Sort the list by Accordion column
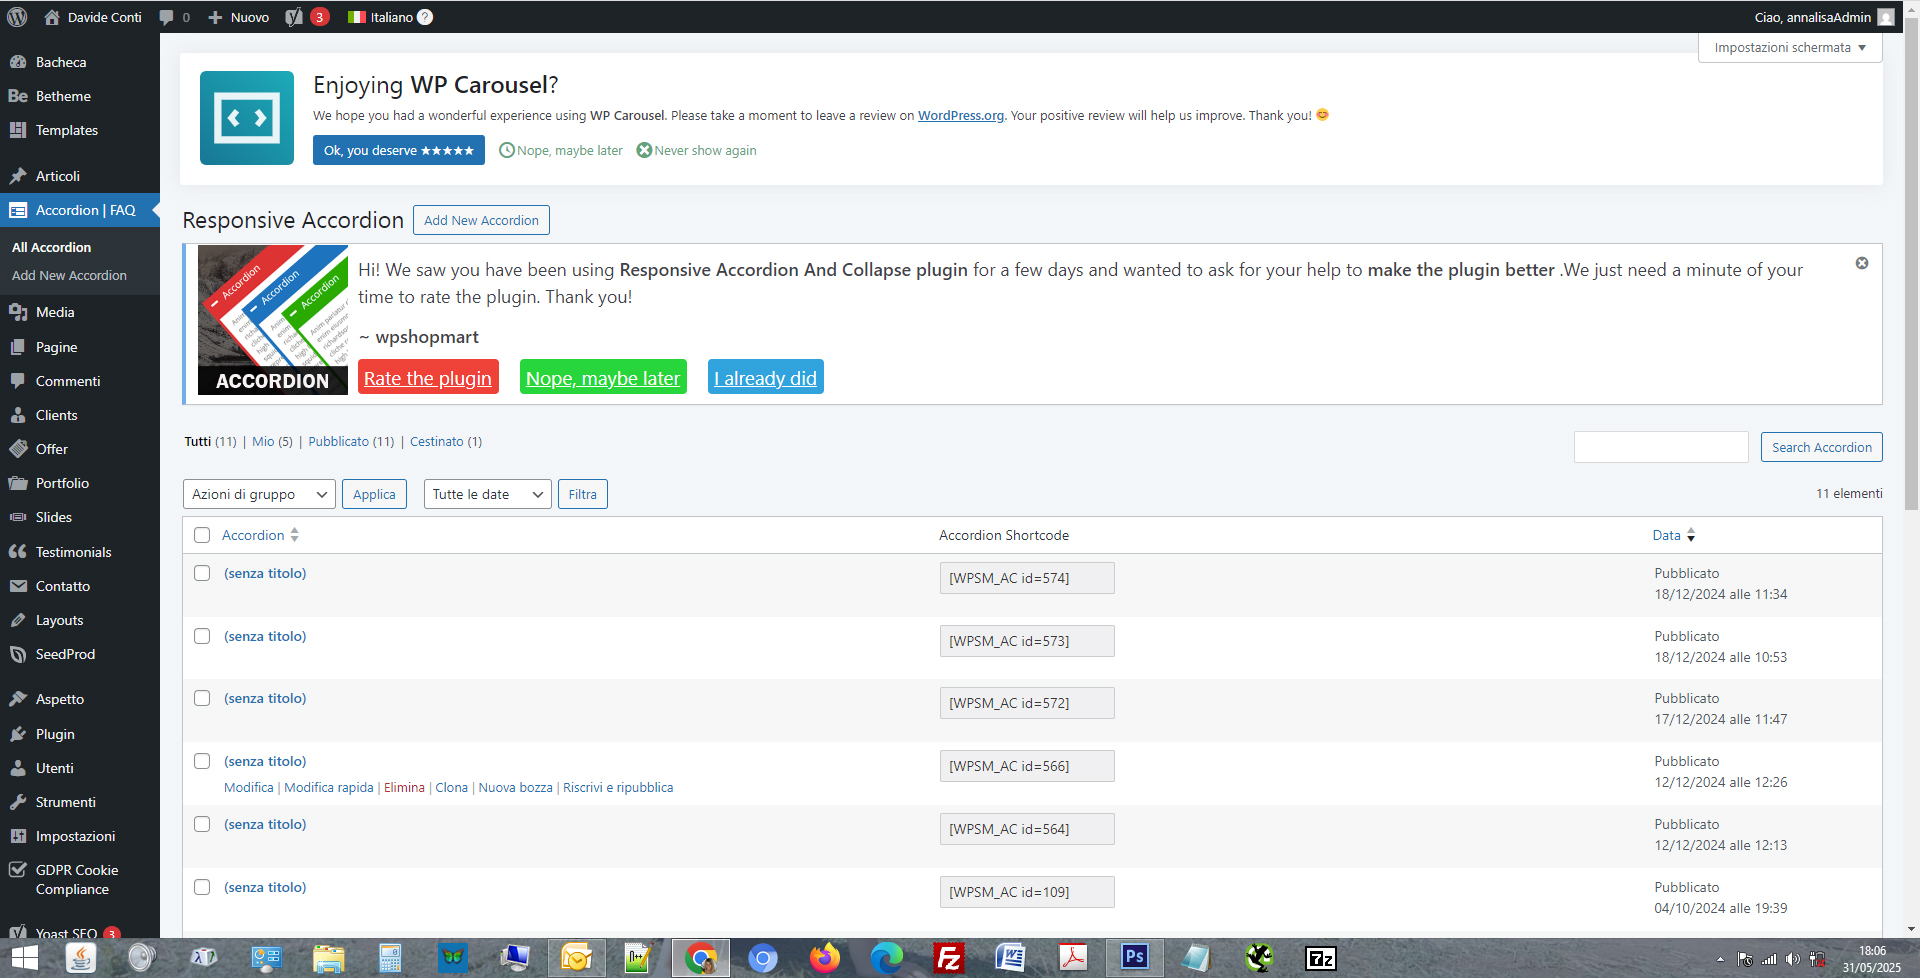The width and height of the screenshot is (1920, 978). coord(260,535)
